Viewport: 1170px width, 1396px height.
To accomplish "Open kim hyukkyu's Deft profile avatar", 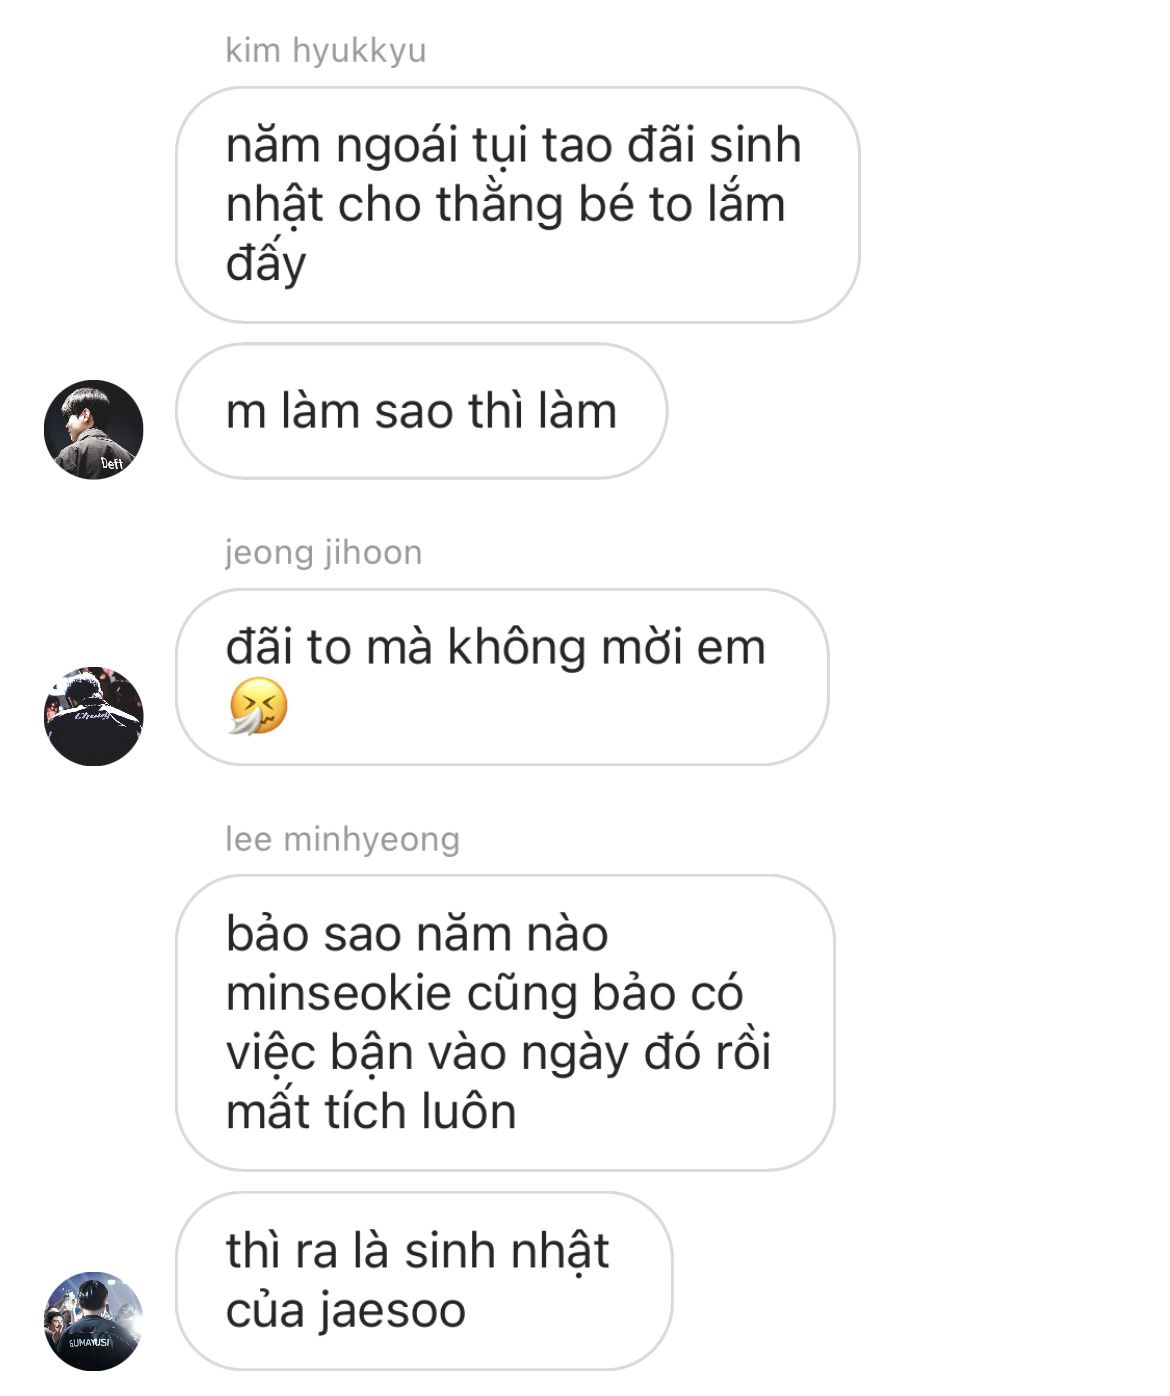I will 93,429.
